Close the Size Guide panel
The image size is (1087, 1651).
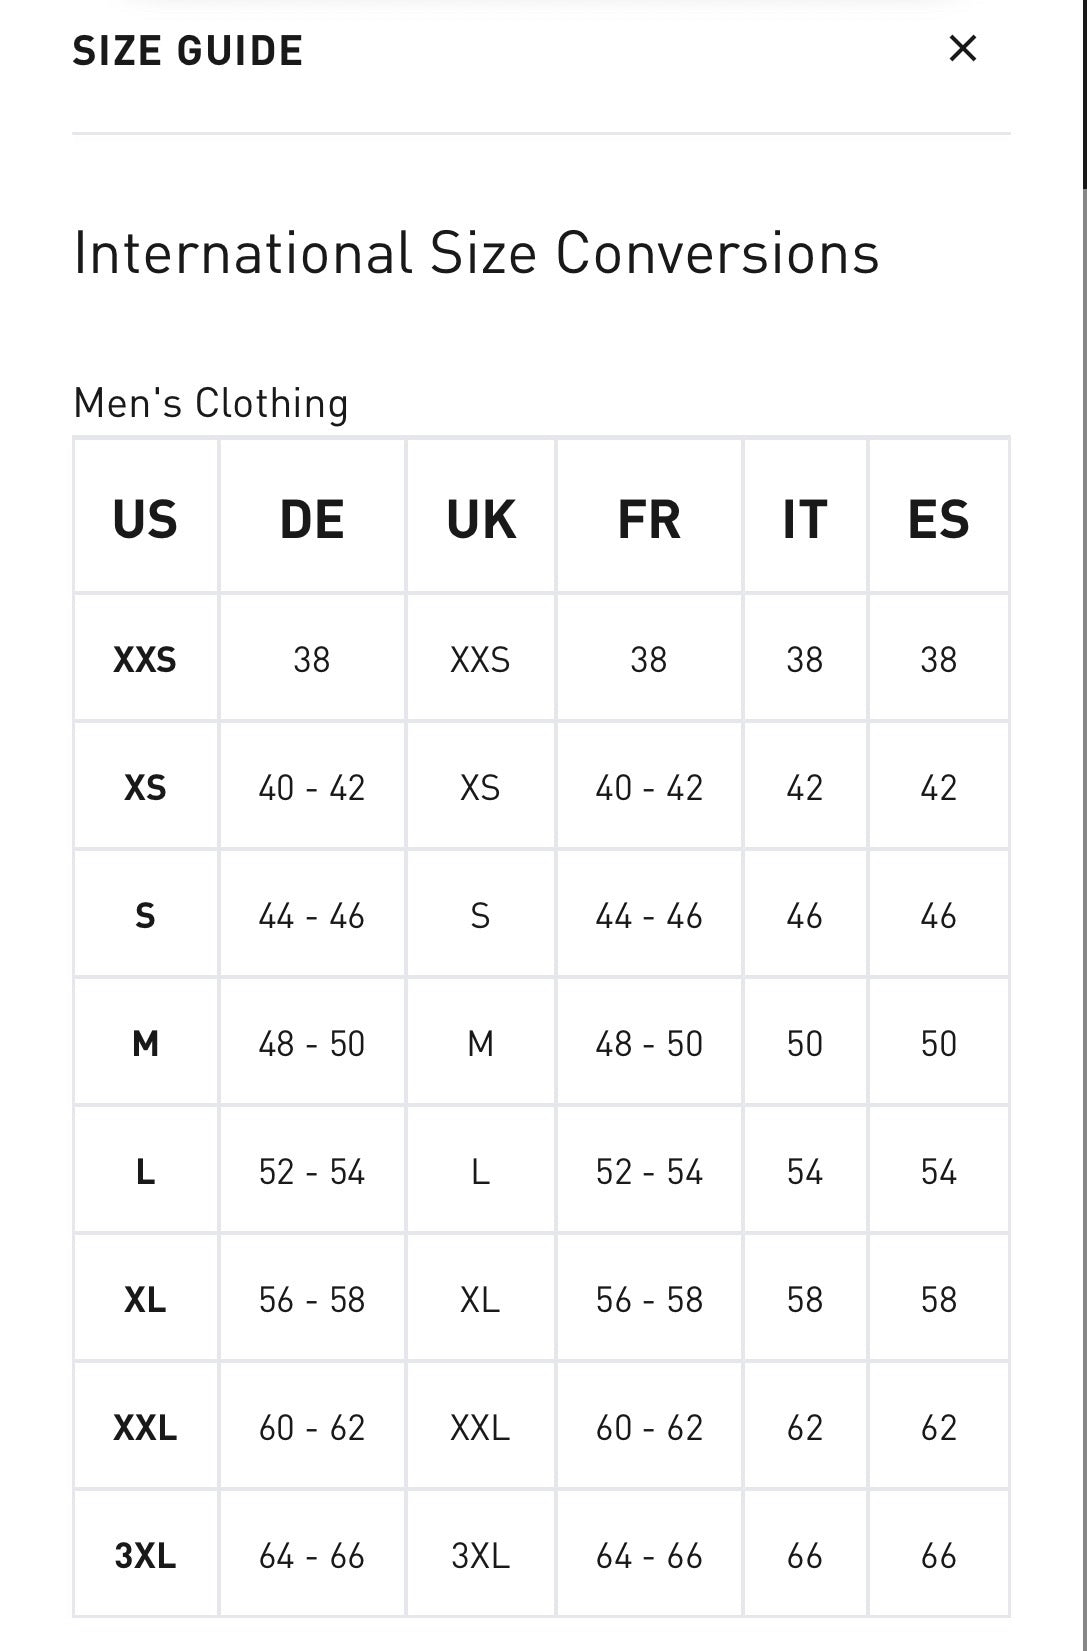pos(962,48)
